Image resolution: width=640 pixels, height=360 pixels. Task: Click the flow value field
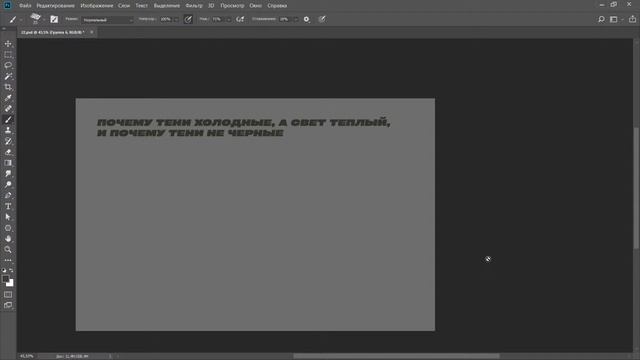point(217,19)
